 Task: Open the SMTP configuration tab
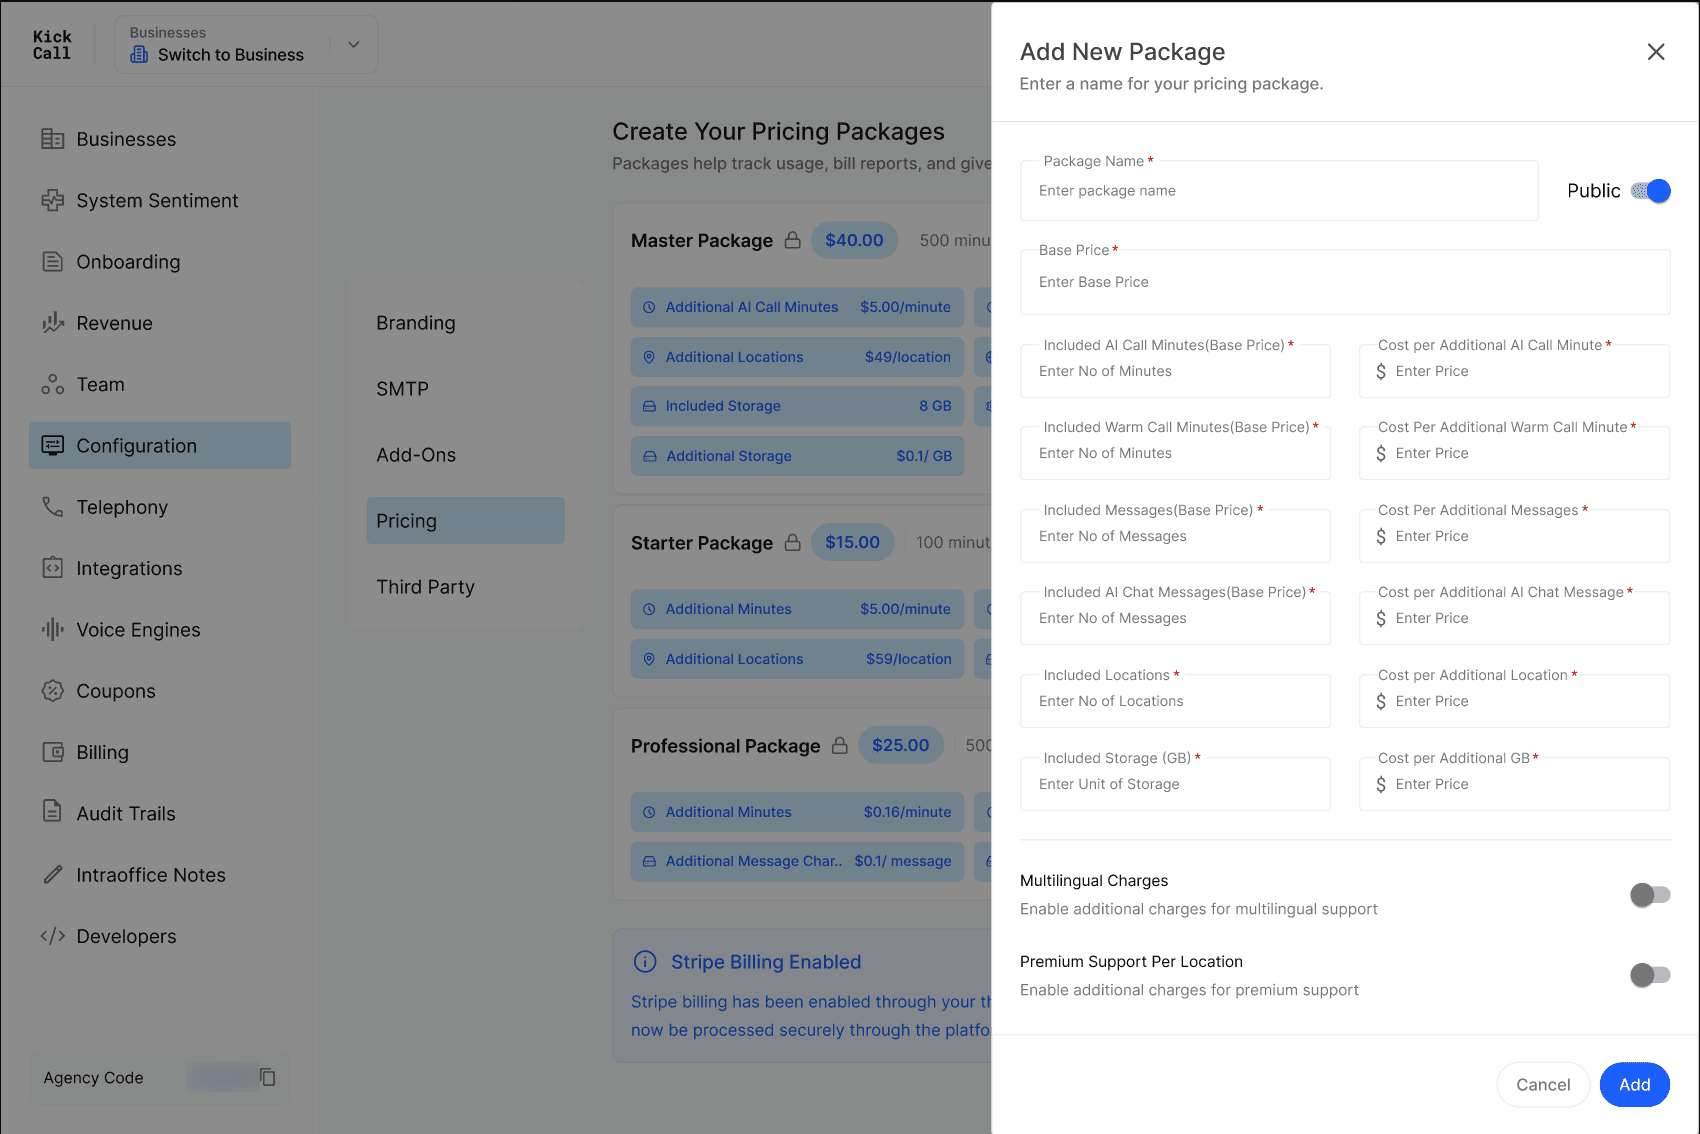[x=465, y=389]
